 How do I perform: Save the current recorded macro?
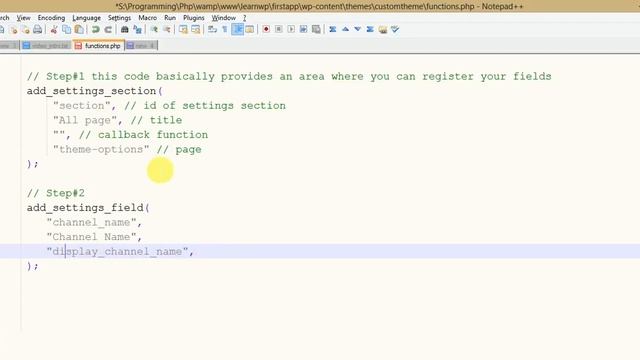click(x=316, y=29)
